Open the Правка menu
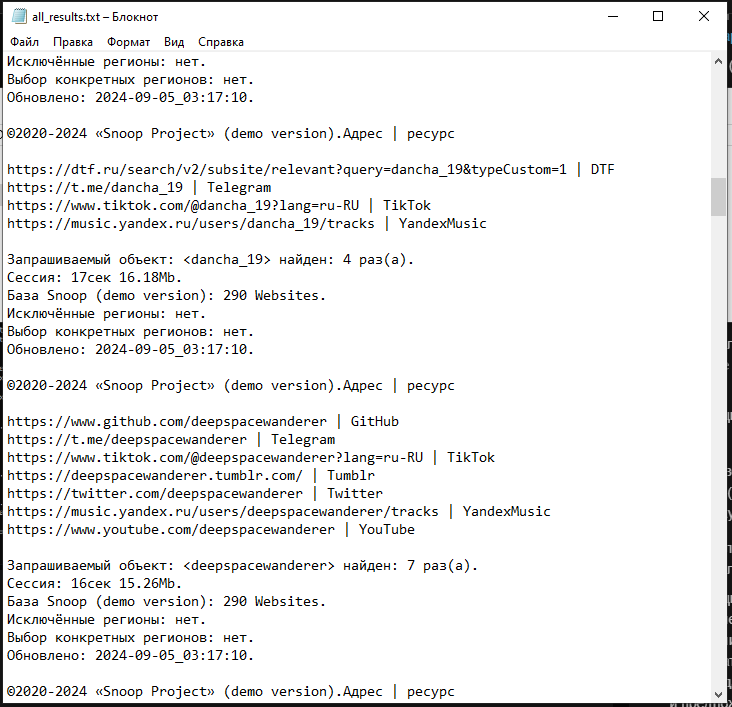The height and width of the screenshot is (707, 732). click(x=73, y=42)
